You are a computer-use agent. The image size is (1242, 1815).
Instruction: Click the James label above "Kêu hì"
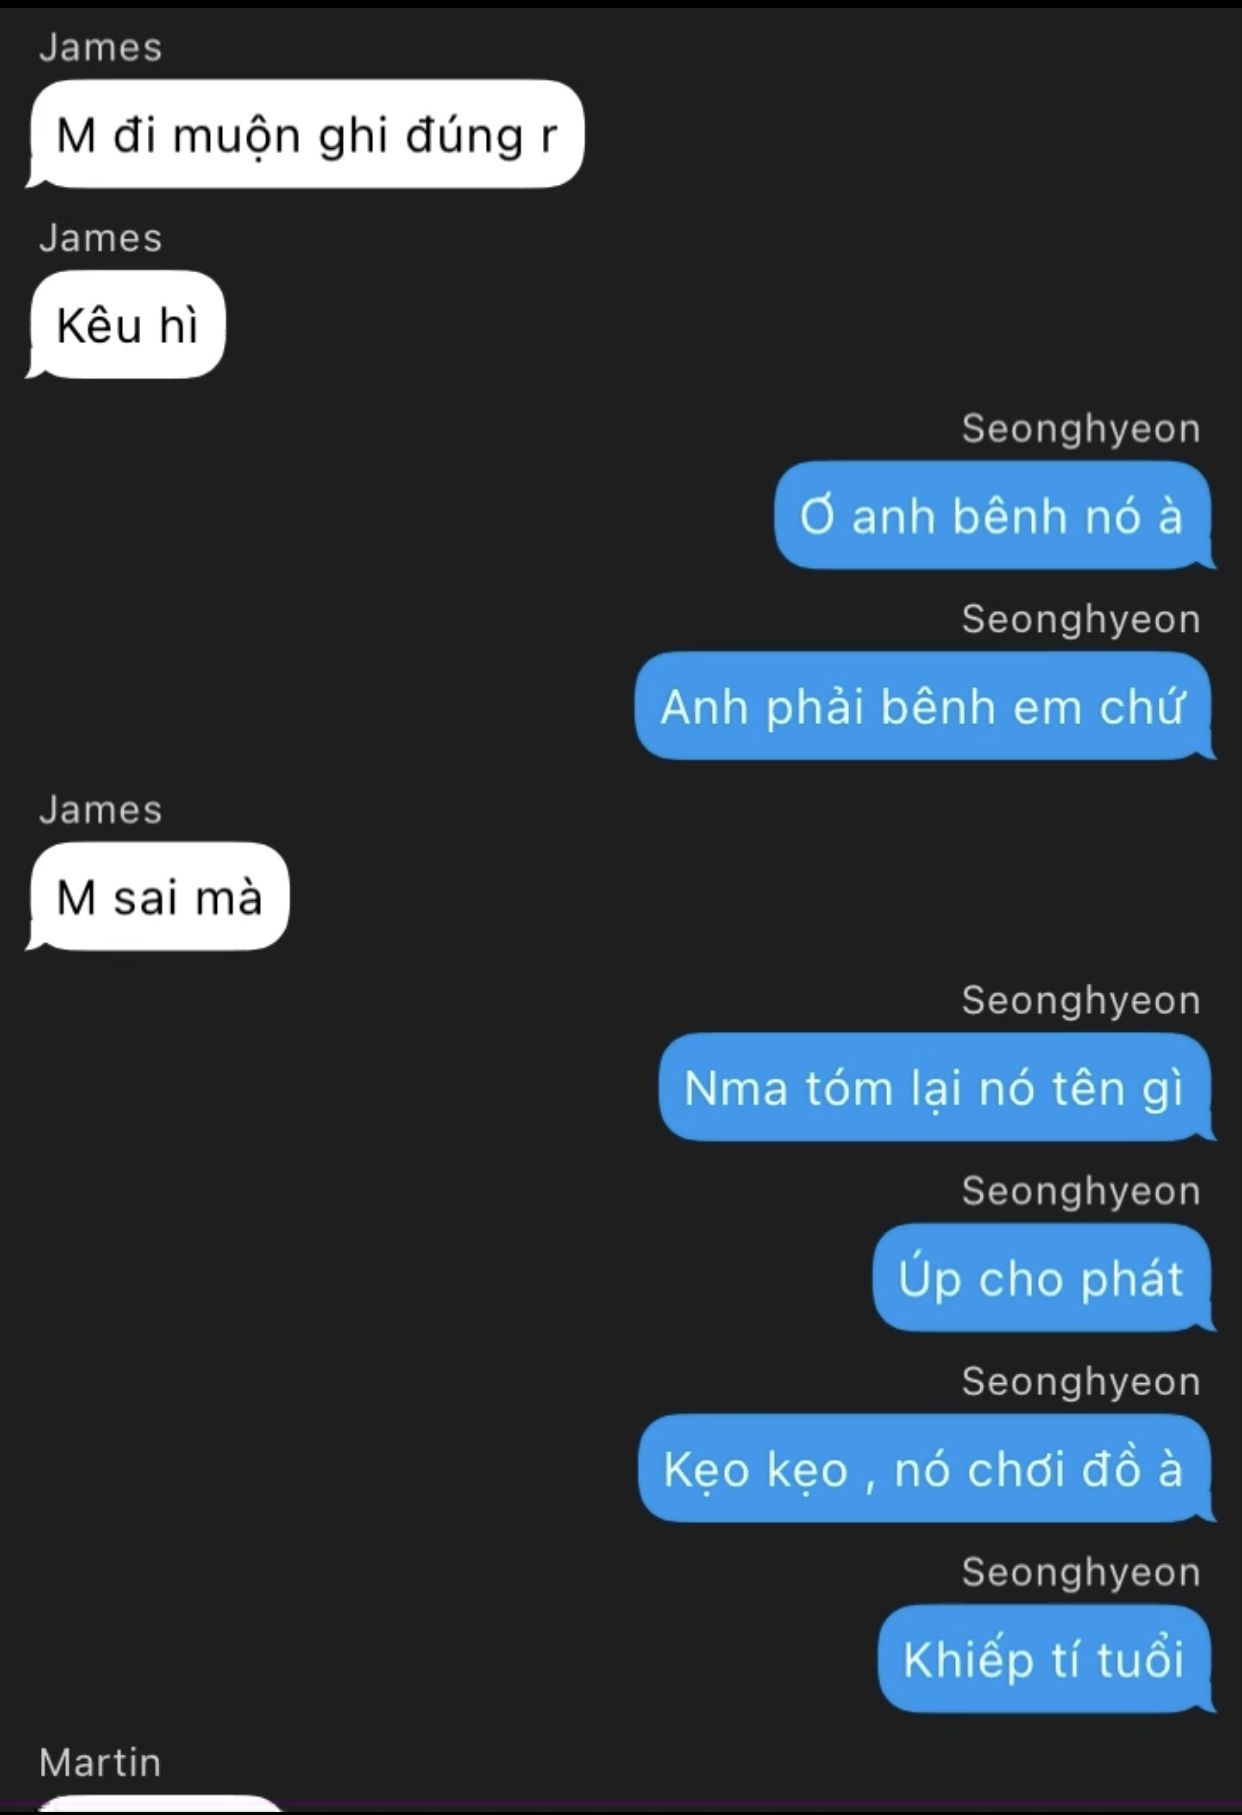point(100,238)
